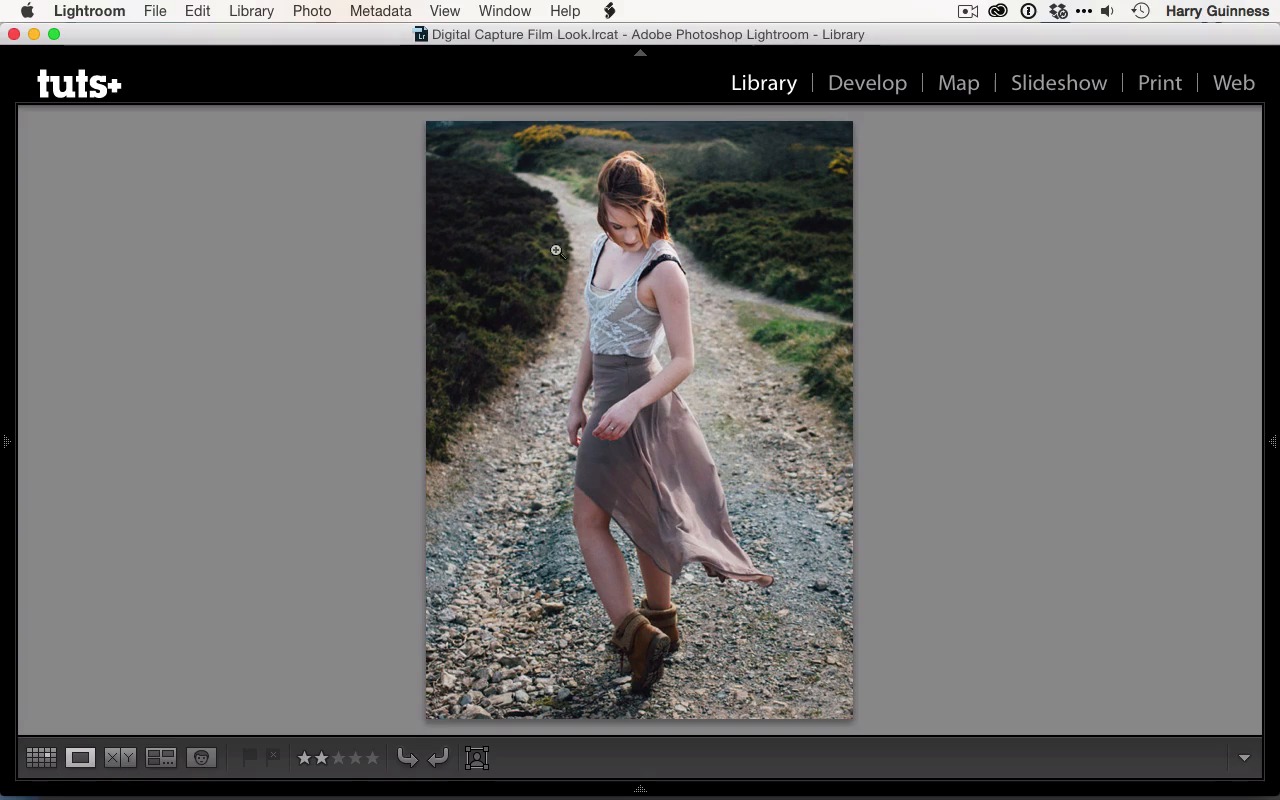
Task: Expand the bottom filmstrip panel
Action: click(x=640, y=789)
